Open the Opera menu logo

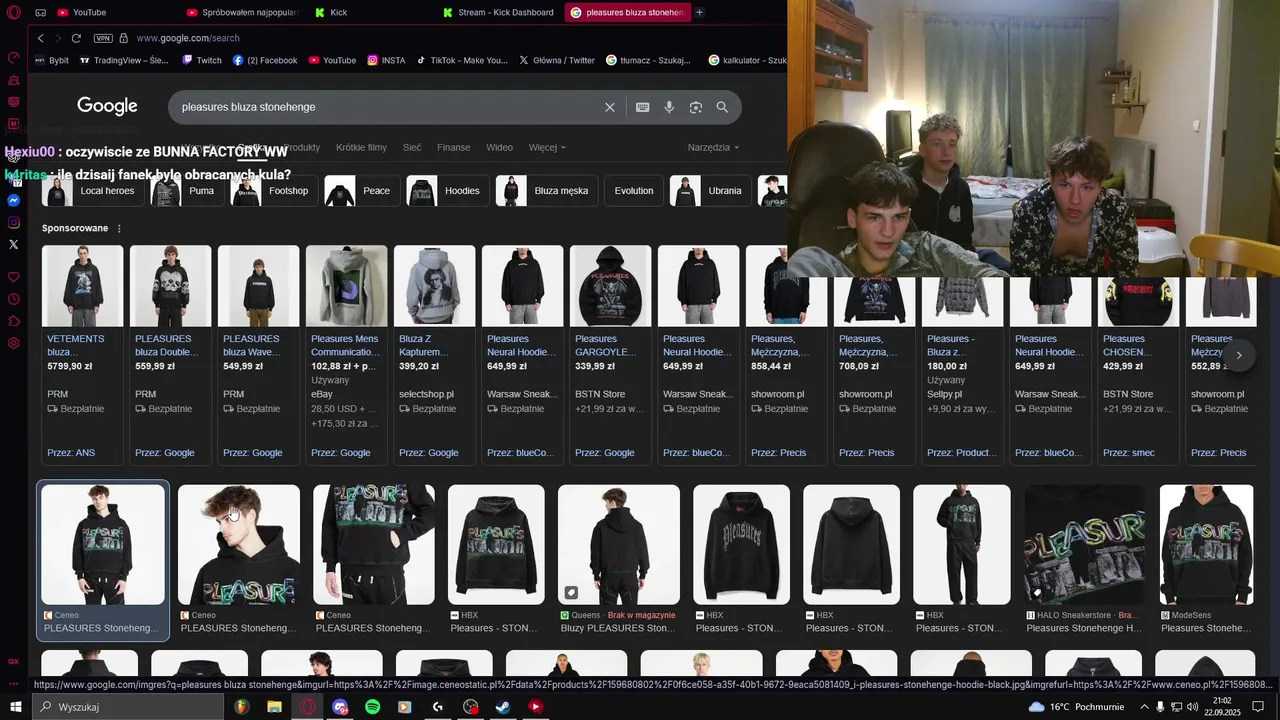[13, 13]
